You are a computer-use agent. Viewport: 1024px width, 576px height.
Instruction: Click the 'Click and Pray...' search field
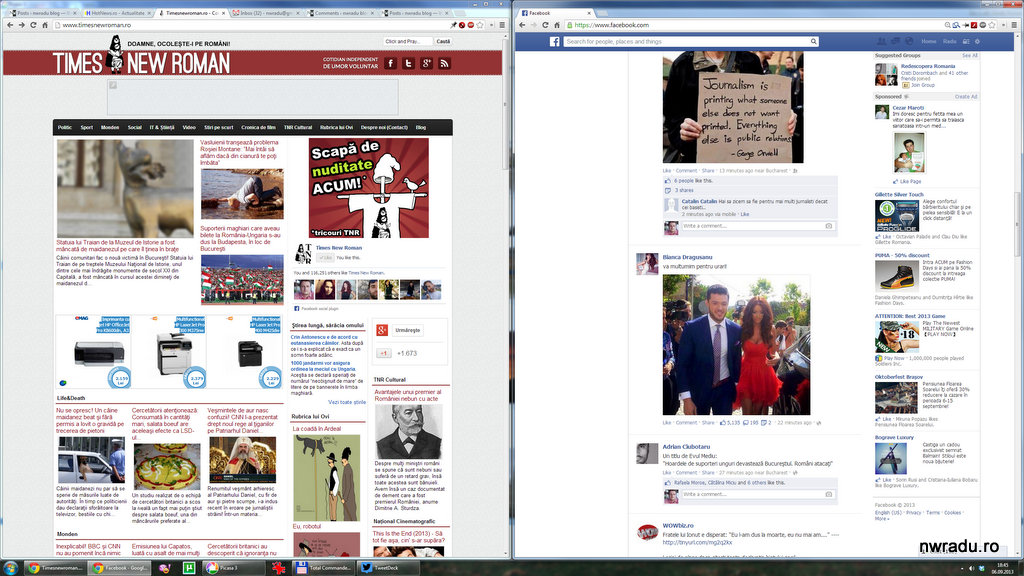click(408, 41)
